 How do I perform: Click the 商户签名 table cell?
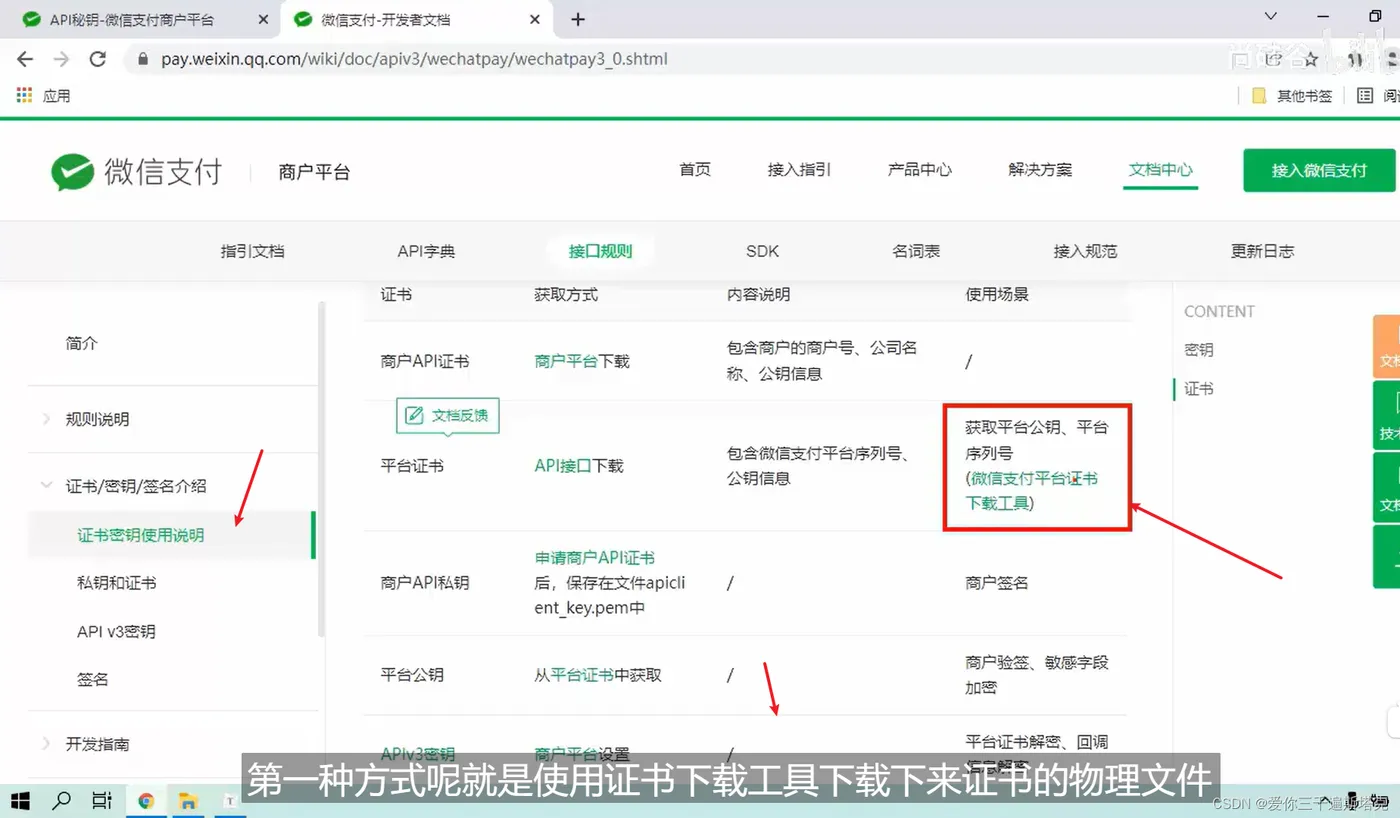pyautogui.click(x=997, y=583)
